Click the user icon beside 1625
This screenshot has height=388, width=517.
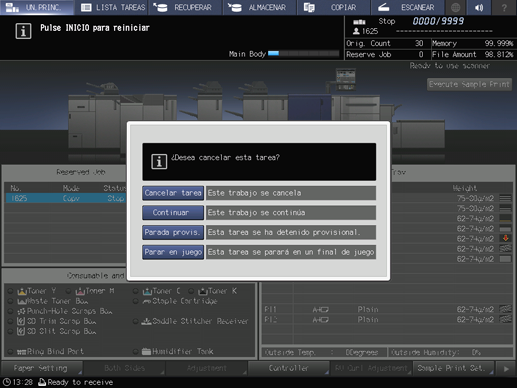[x=356, y=31]
